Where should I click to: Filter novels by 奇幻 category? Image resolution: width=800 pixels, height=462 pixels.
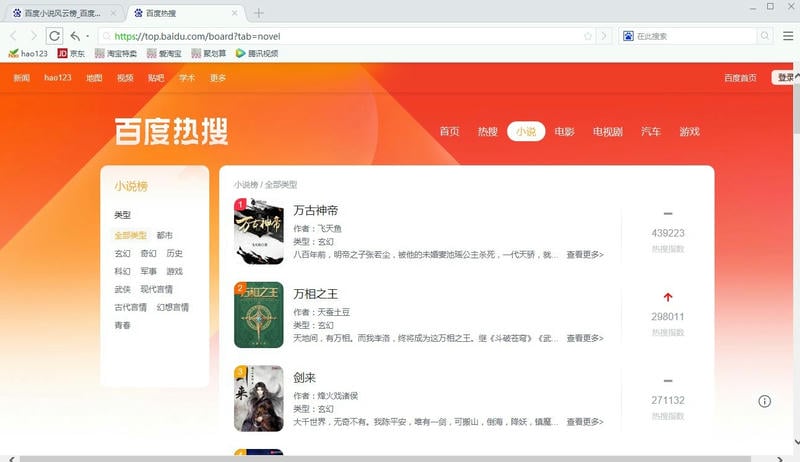pos(148,253)
